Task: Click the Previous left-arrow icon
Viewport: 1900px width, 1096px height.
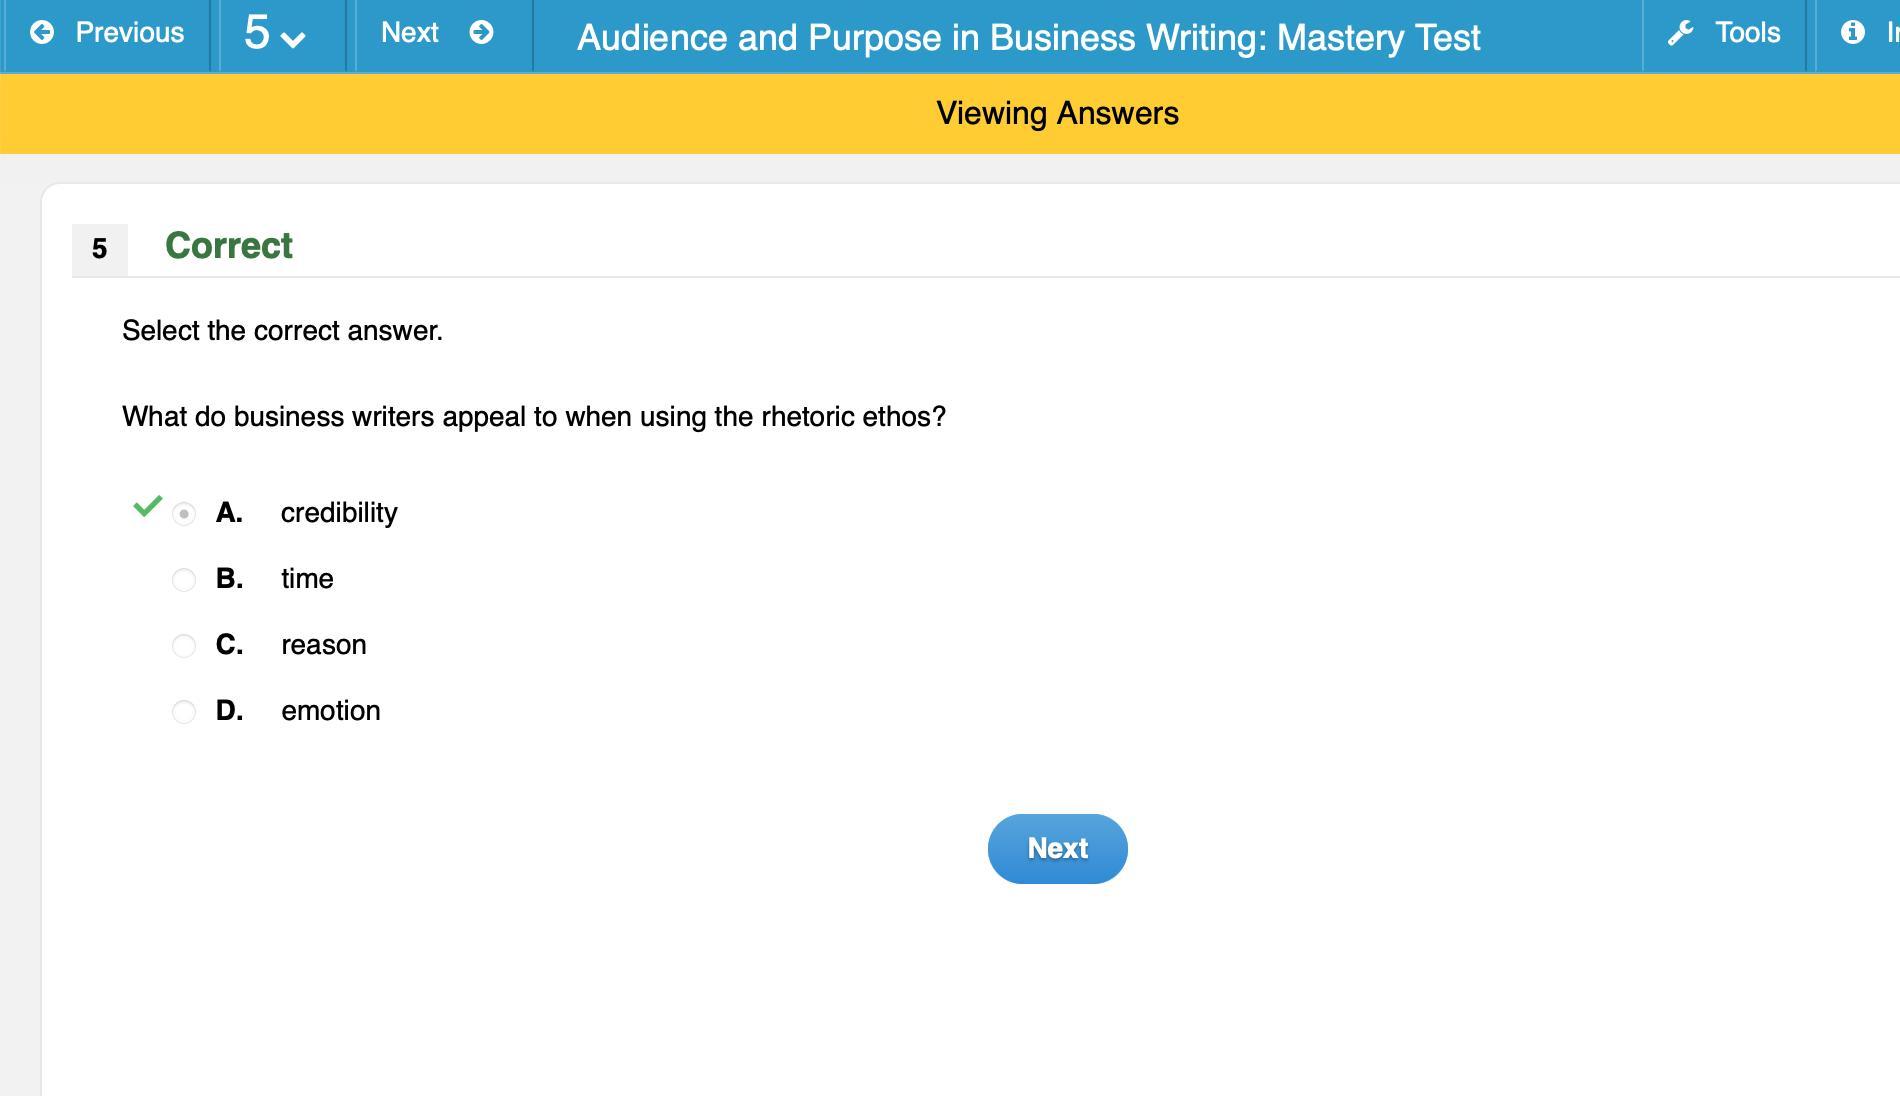Action: click(x=42, y=33)
